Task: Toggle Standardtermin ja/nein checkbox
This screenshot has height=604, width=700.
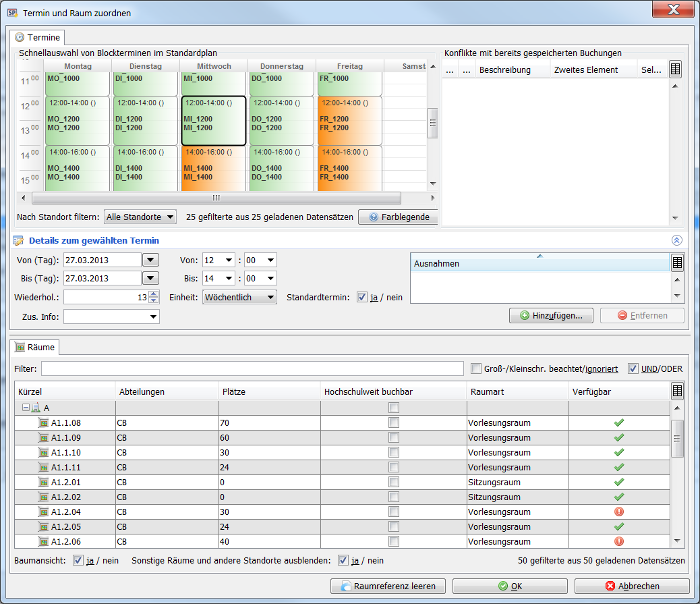Action: [362, 297]
